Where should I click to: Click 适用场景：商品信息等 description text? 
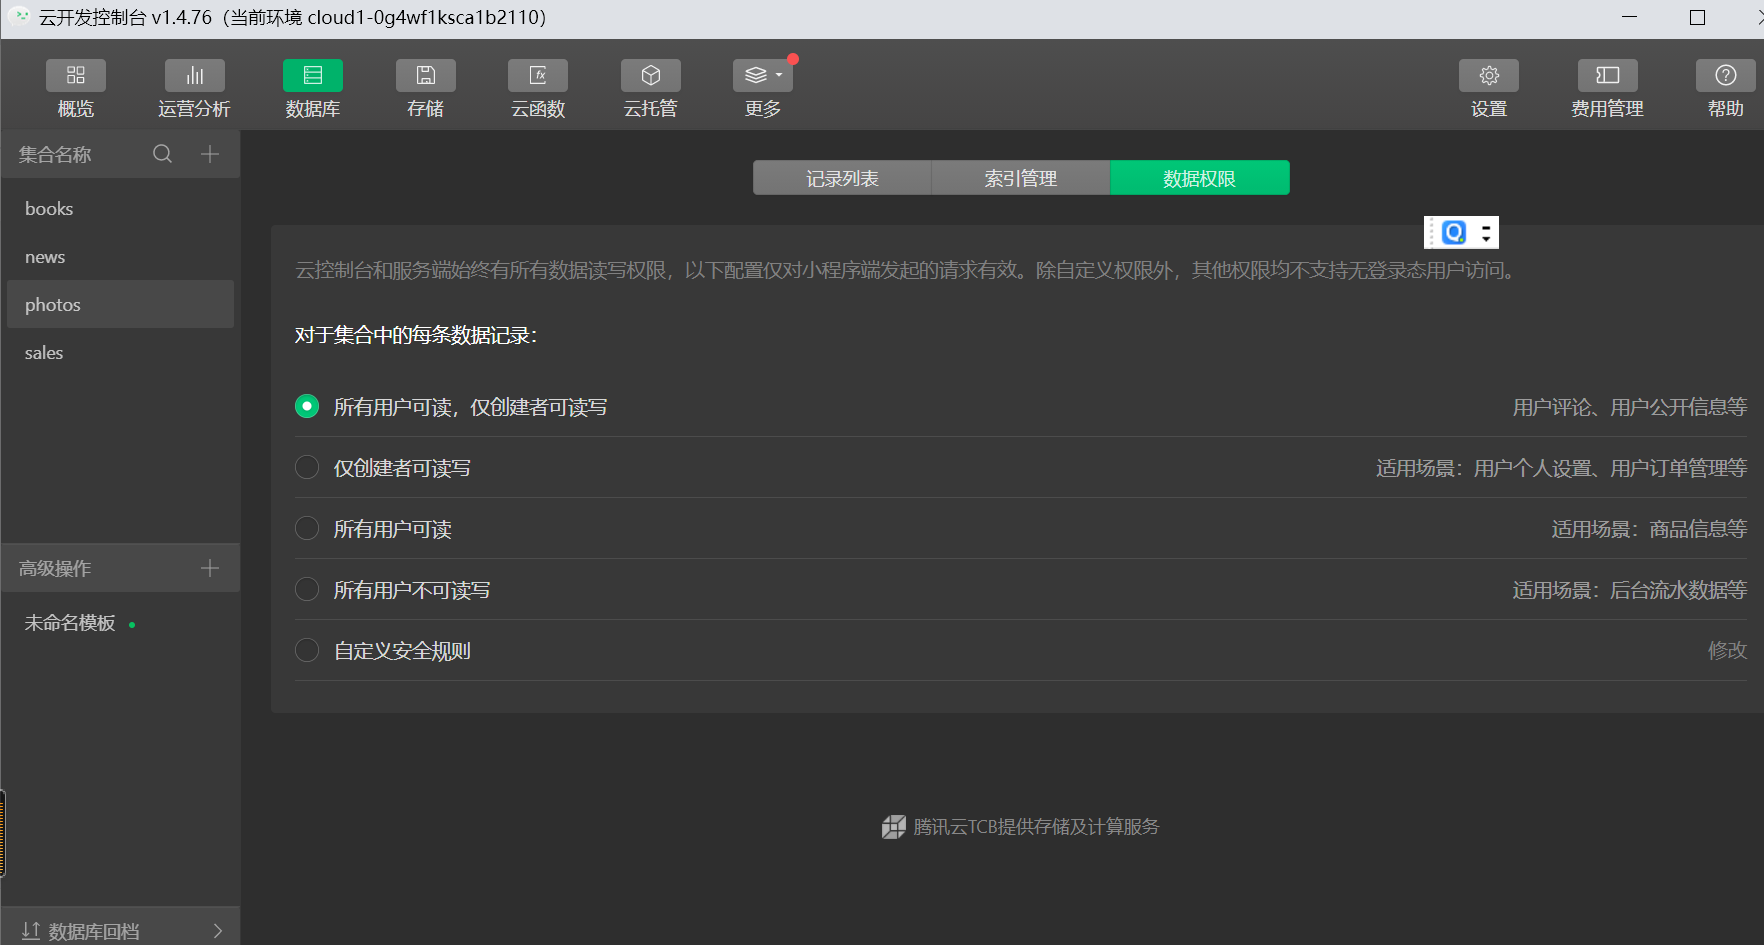coord(1649,529)
